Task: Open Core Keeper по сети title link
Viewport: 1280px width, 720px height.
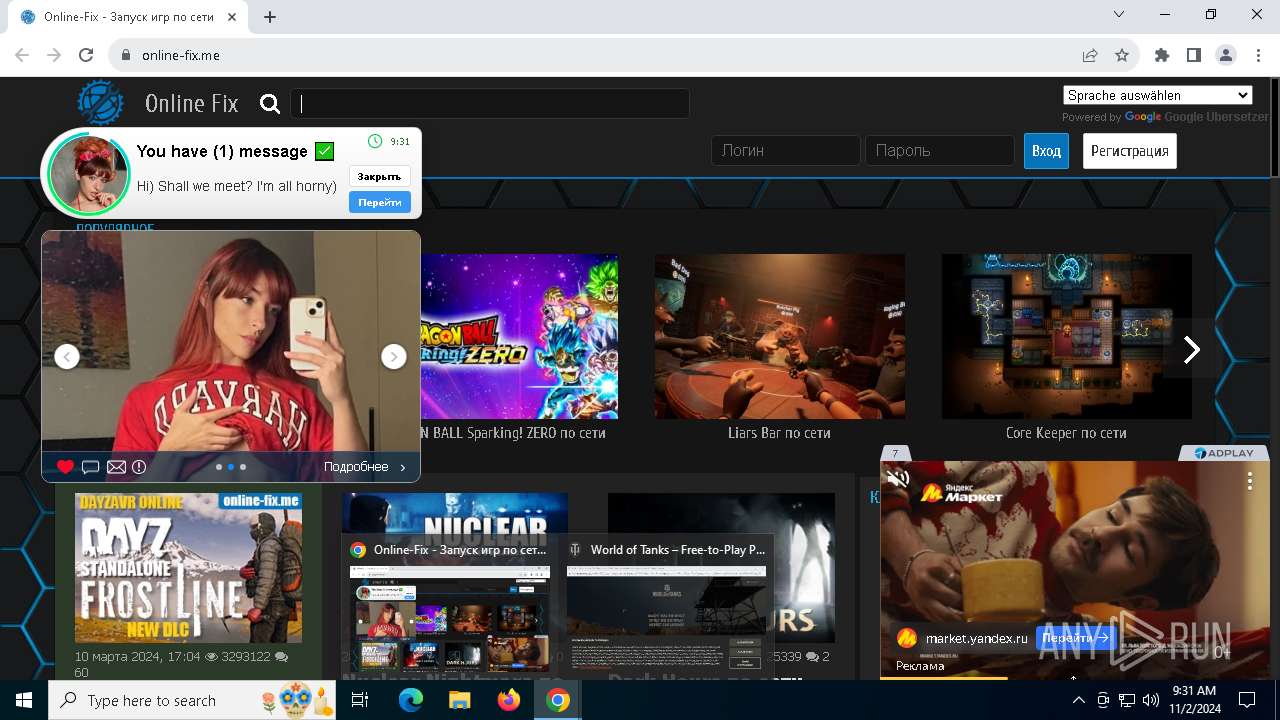Action: [1066, 433]
